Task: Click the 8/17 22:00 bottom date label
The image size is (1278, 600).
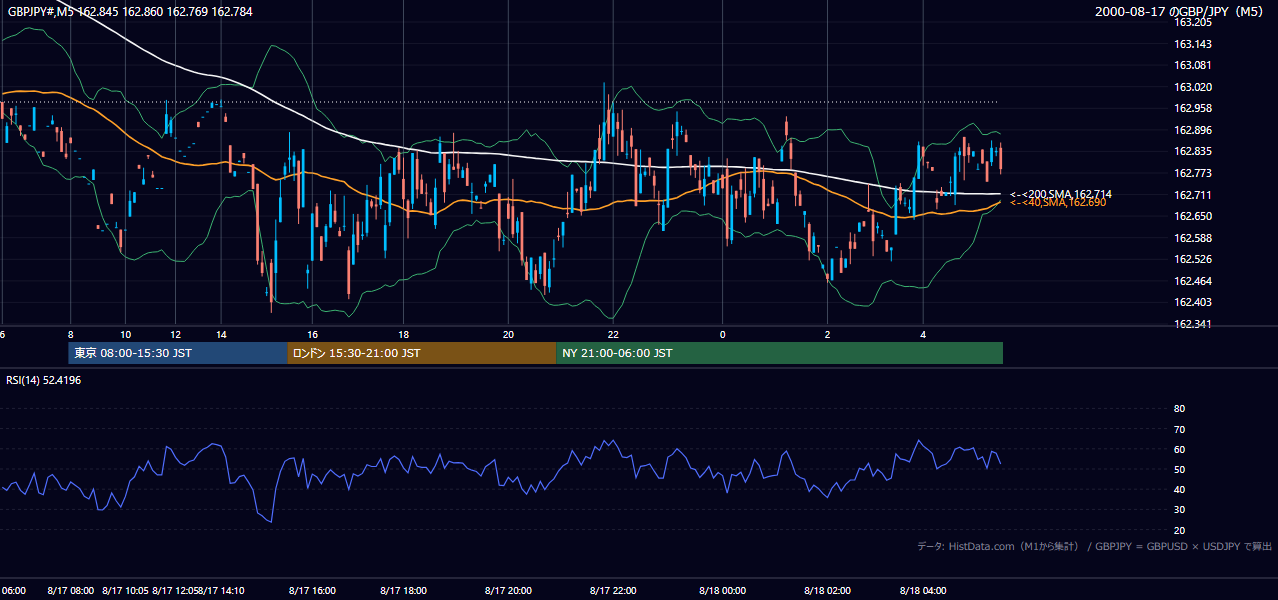Action: point(613,591)
